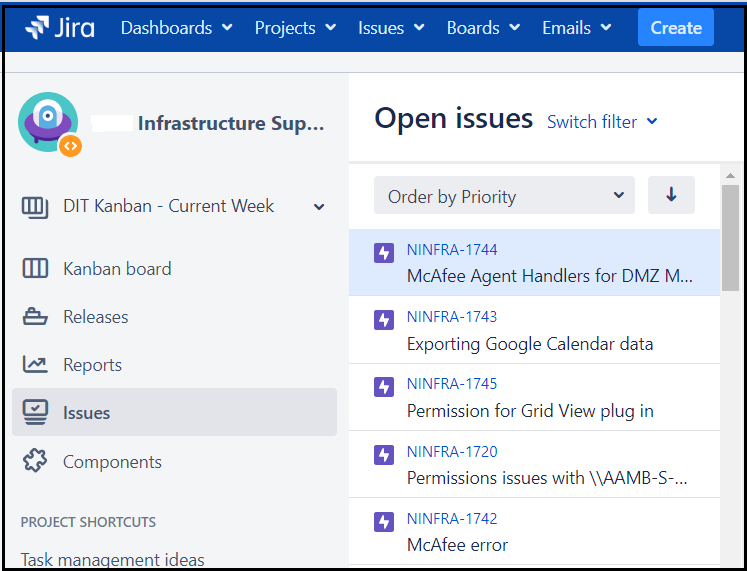The width and height of the screenshot is (747, 571).
Task: Click issue type icon for NINFRA-1742
Action: [x=384, y=522]
